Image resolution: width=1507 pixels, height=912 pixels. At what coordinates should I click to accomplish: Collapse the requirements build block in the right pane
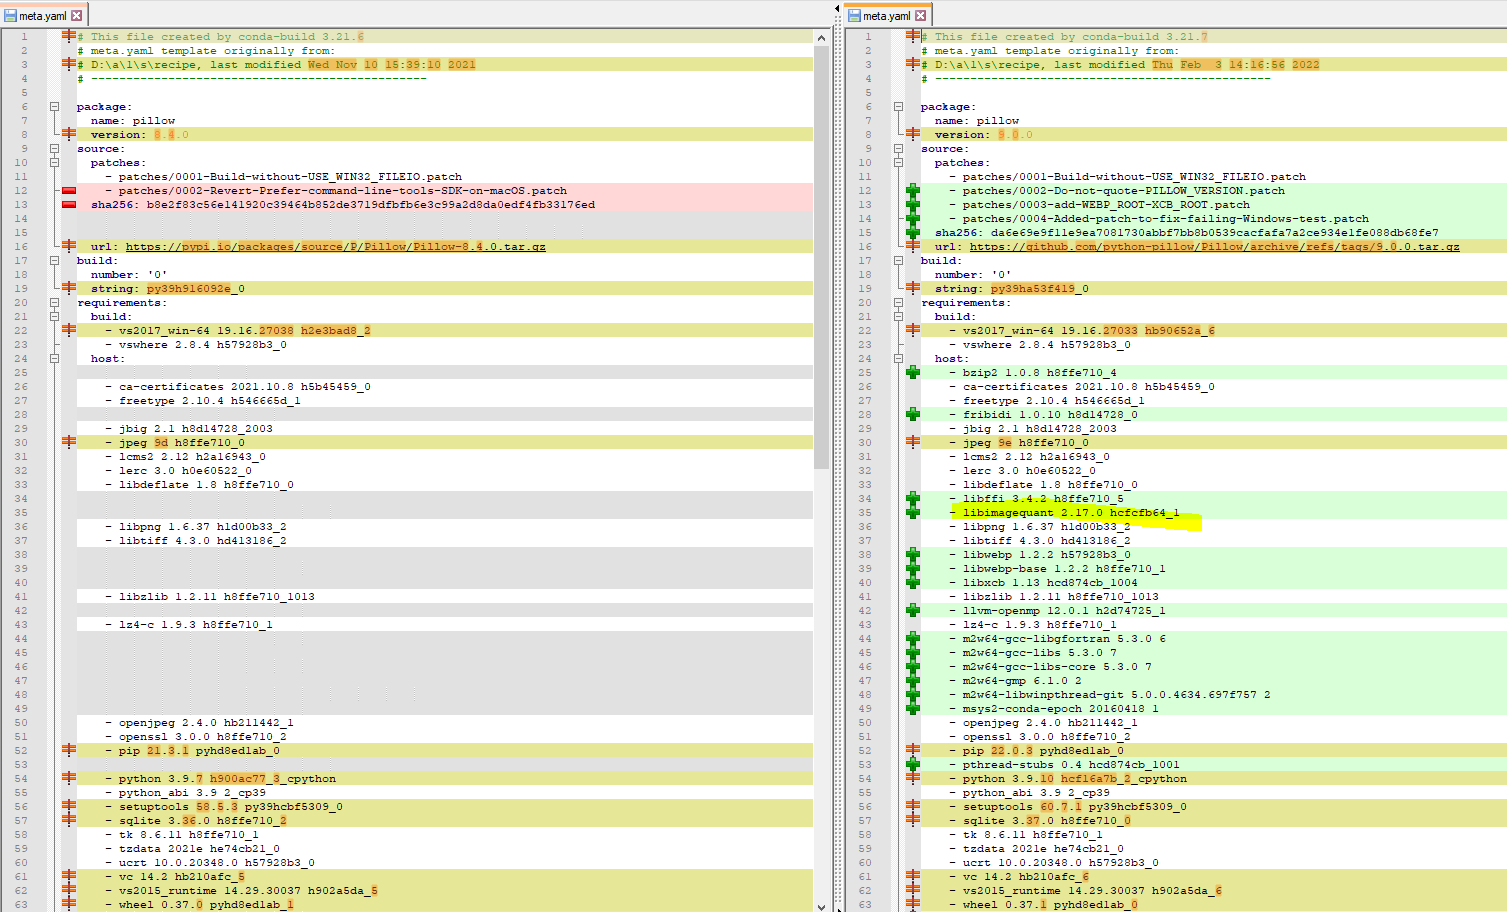pos(898,316)
